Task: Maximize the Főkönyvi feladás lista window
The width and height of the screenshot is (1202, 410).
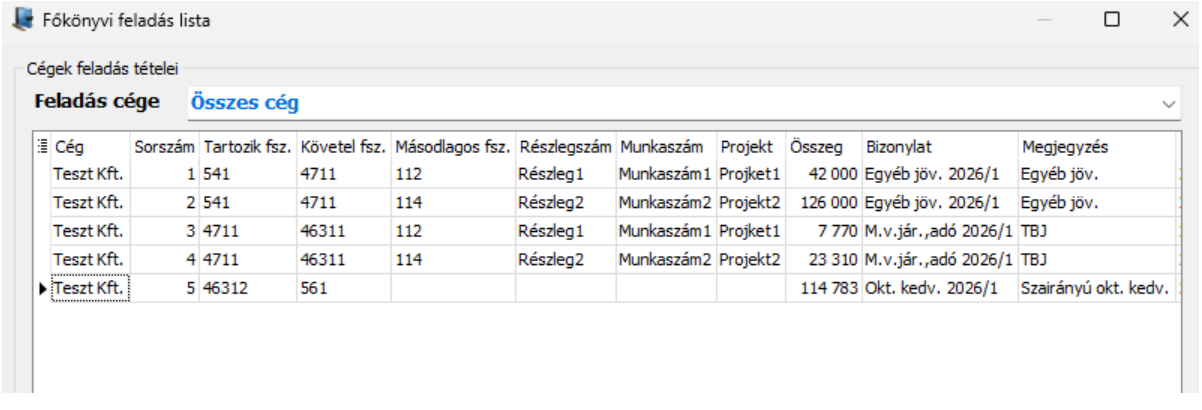Action: tap(1111, 19)
